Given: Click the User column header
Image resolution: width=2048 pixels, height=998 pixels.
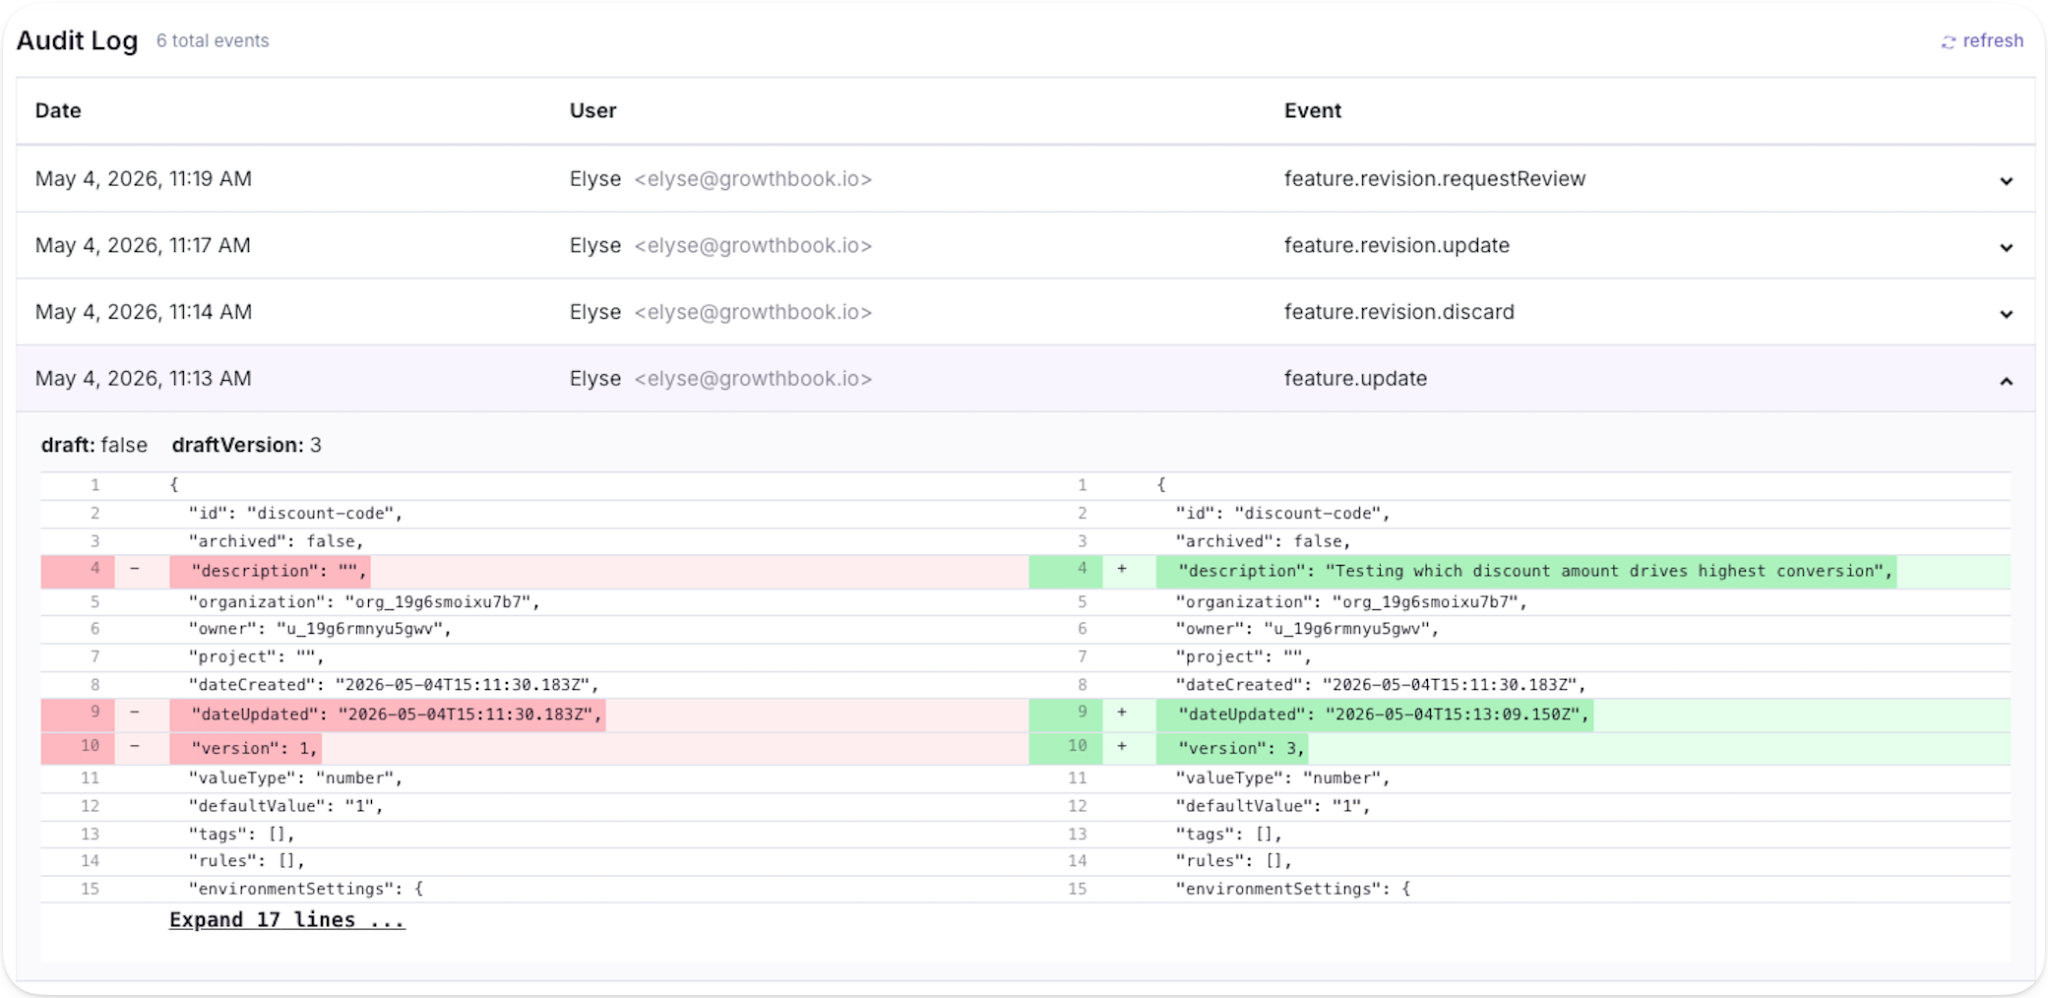Looking at the screenshot, I should (593, 111).
